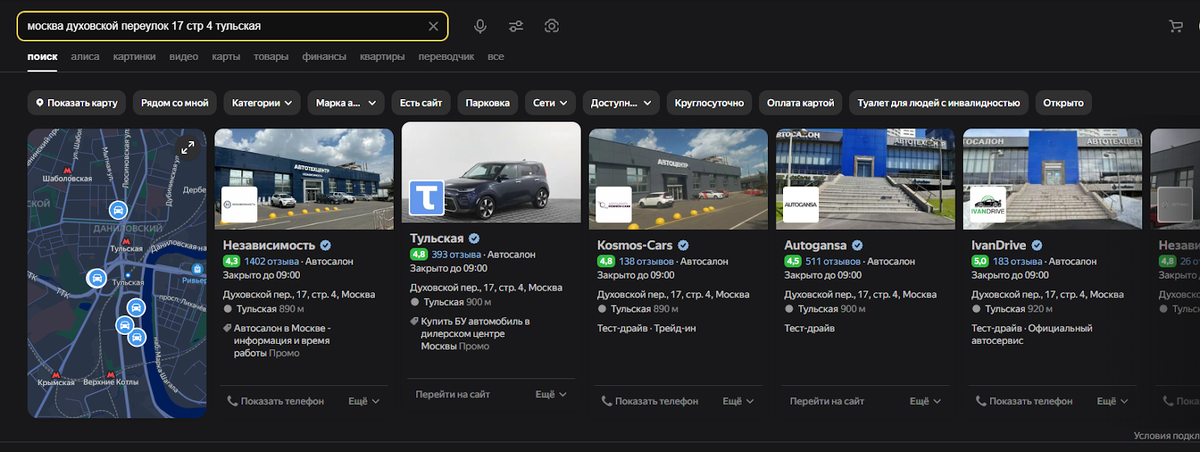Click the Autogansa logo on the photo
This screenshot has height=452, width=1200.
(800, 204)
